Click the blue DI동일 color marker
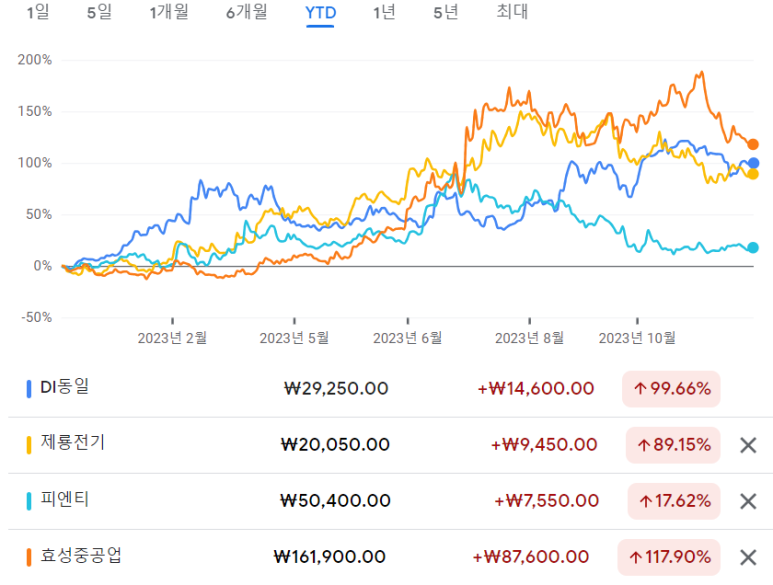773x585 pixels. tap(29, 389)
